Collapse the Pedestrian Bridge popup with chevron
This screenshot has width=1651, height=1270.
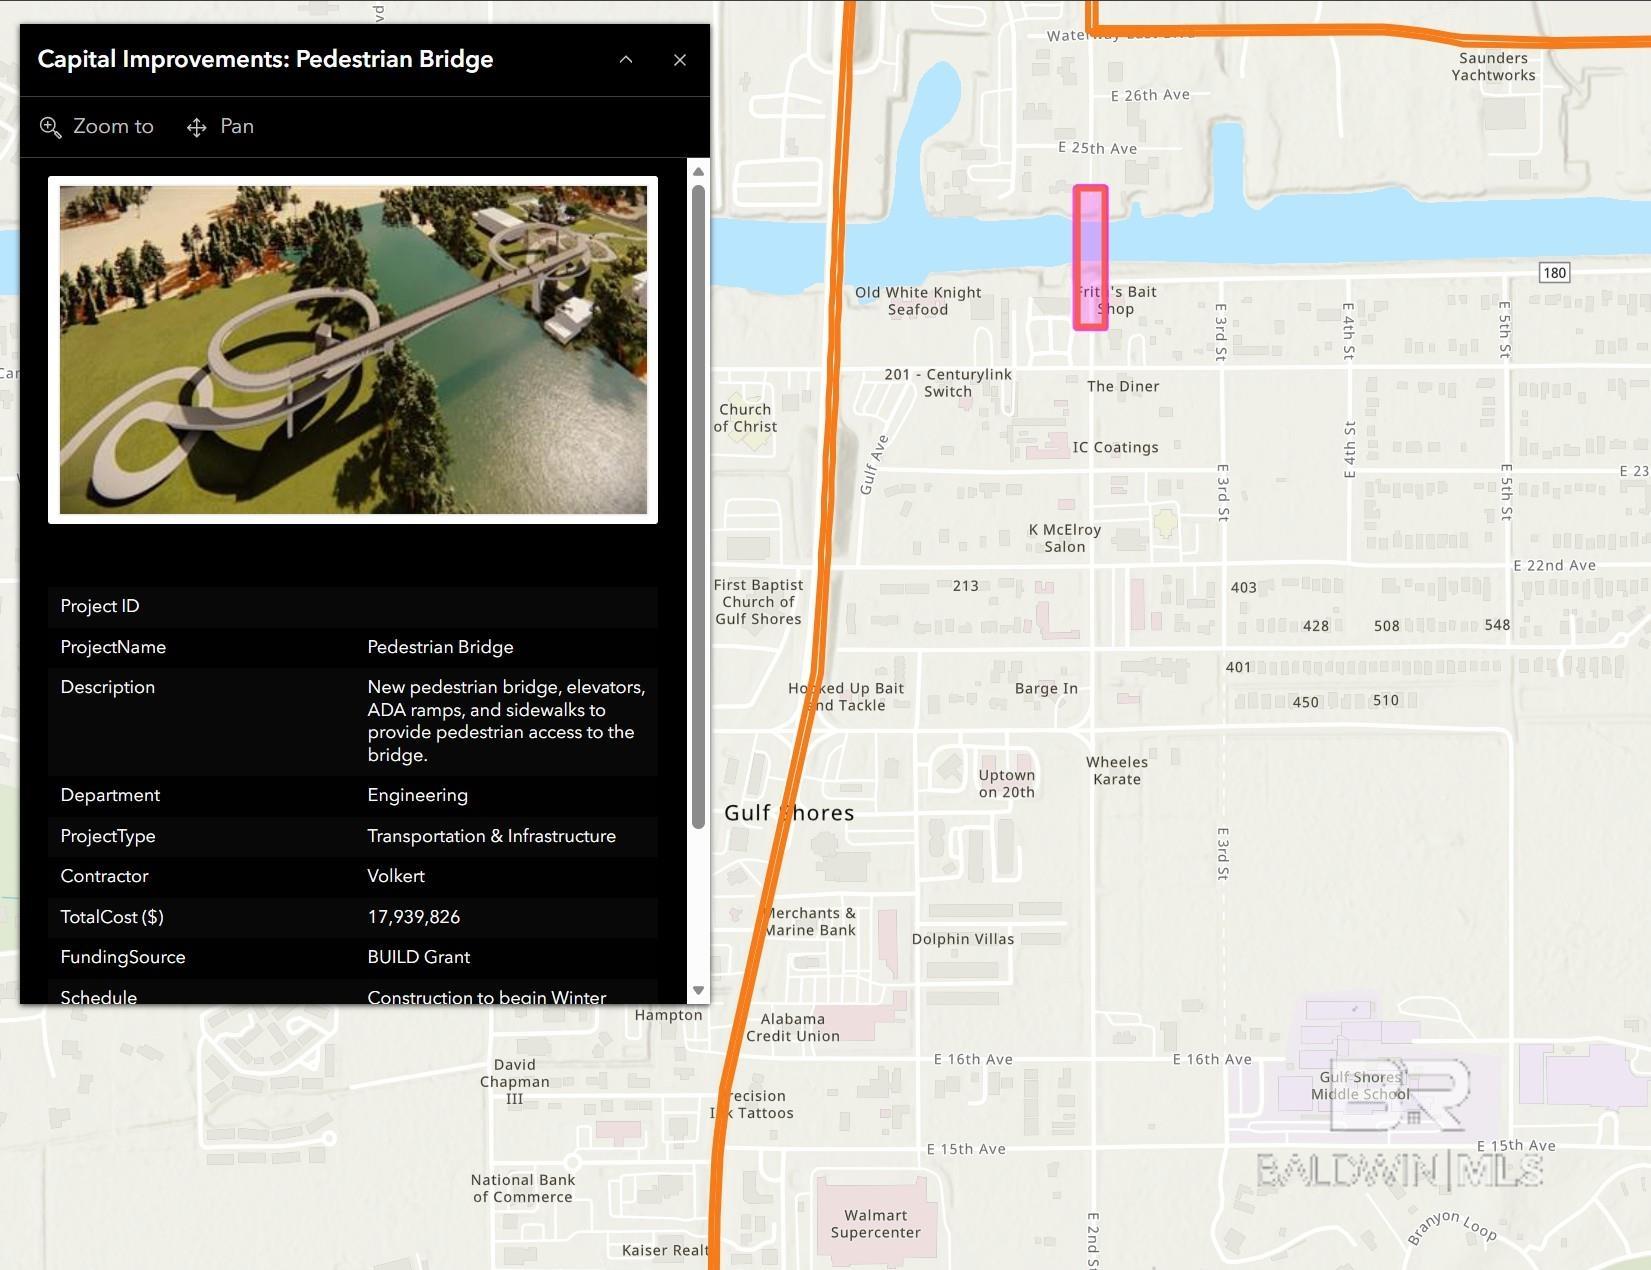point(626,60)
